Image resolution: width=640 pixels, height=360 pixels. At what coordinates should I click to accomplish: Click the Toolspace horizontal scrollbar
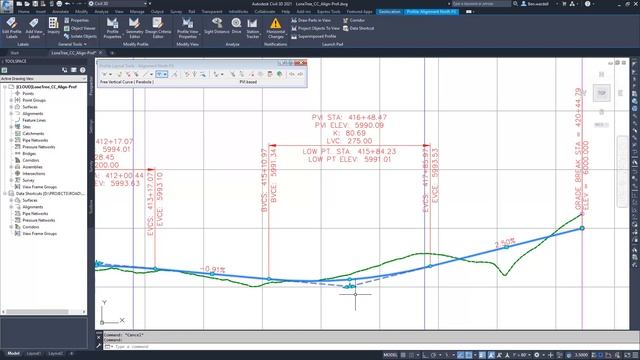pos(37,312)
